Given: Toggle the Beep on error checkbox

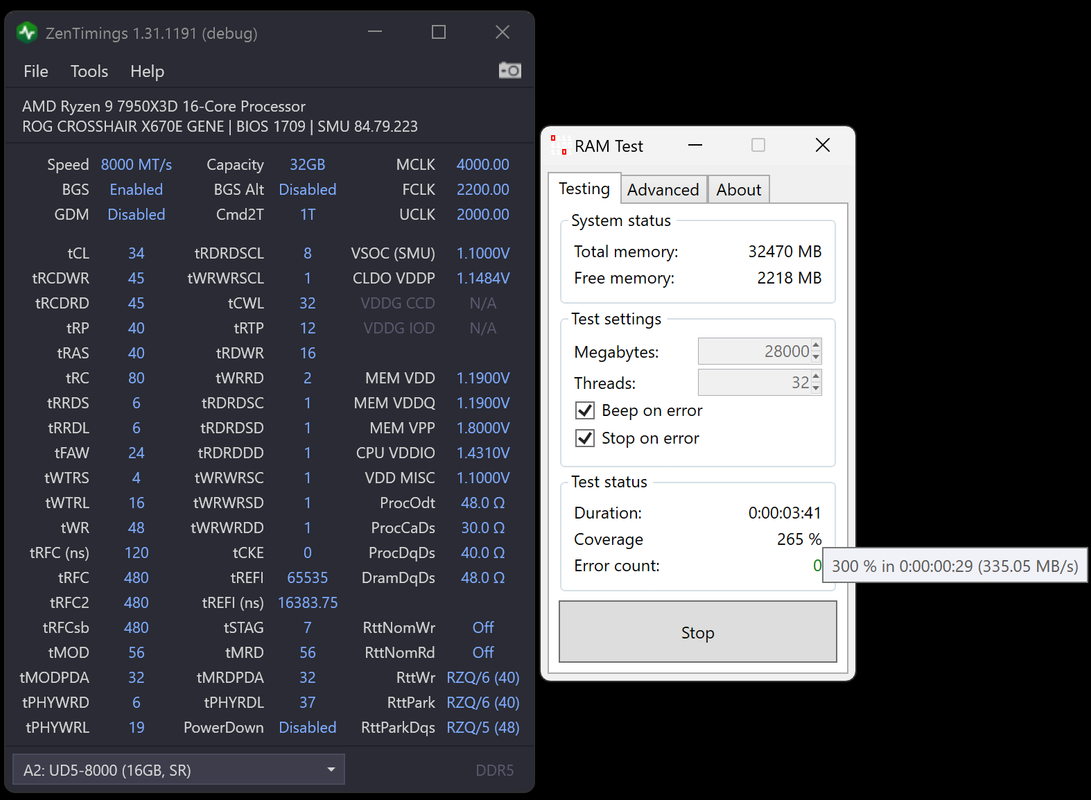Looking at the screenshot, I should click(x=584, y=410).
